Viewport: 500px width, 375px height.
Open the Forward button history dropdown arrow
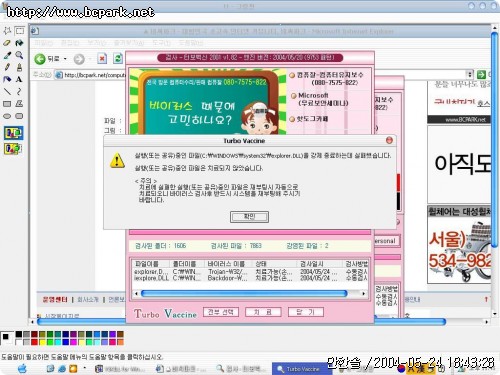90,59
